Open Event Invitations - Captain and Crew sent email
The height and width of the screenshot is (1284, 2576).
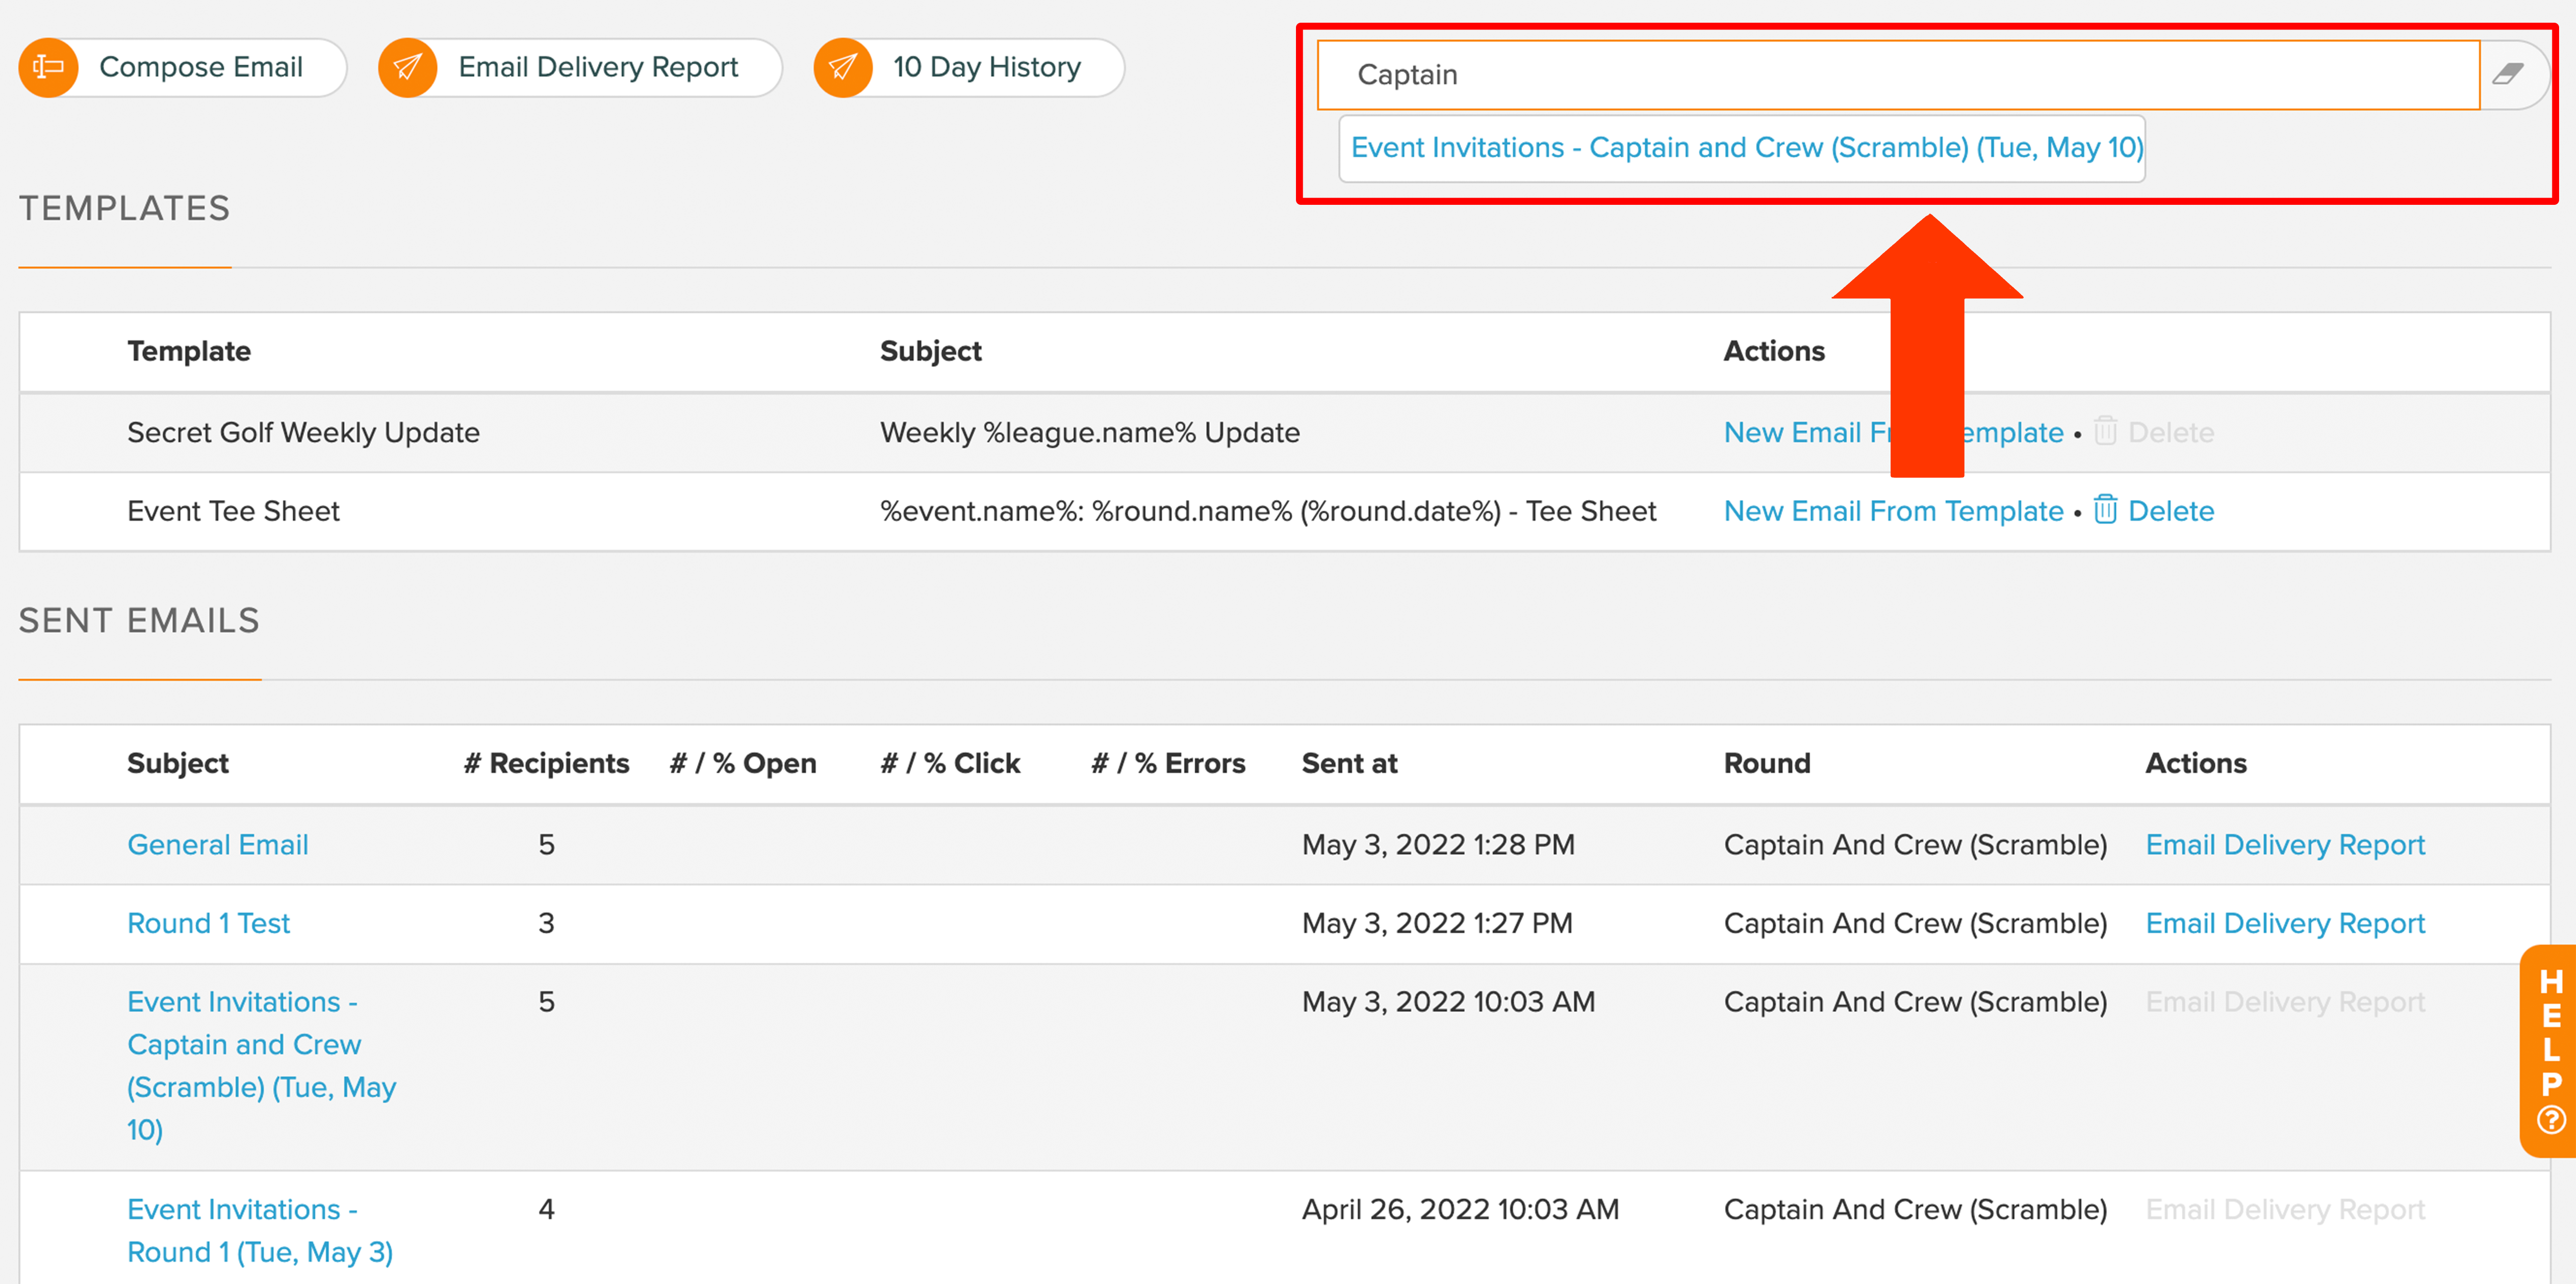(x=261, y=1066)
